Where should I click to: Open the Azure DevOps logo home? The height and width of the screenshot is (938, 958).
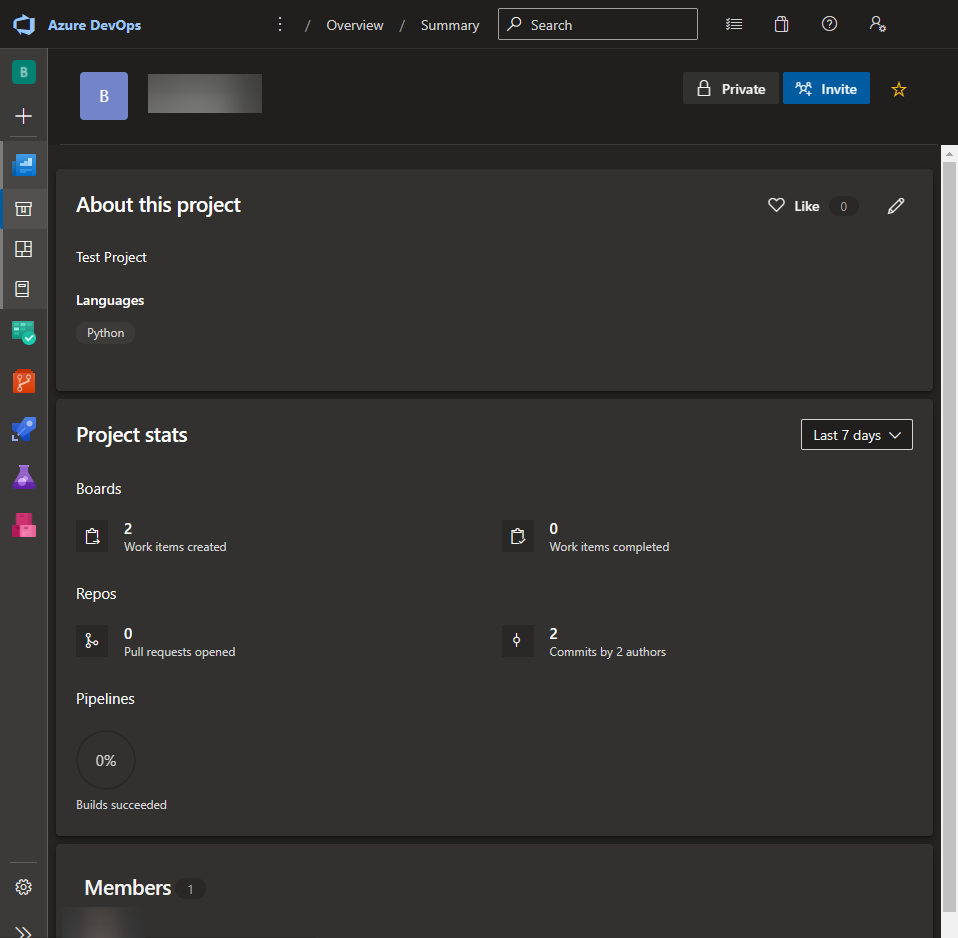(x=24, y=25)
